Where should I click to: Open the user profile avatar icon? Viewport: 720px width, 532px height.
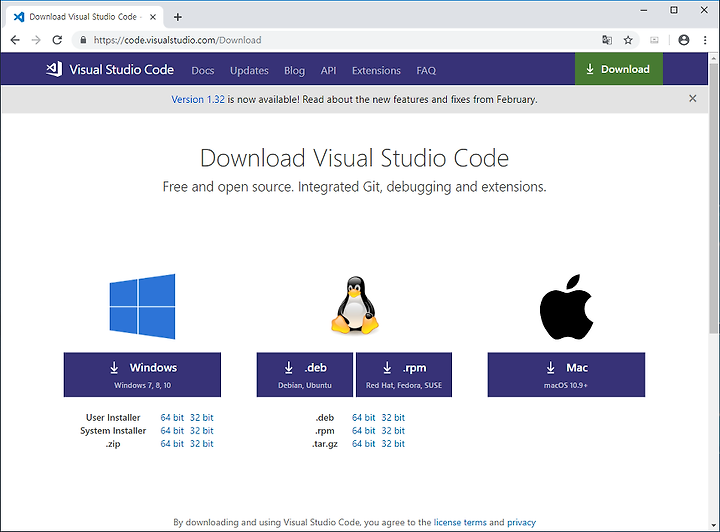pyautogui.click(x=684, y=40)
